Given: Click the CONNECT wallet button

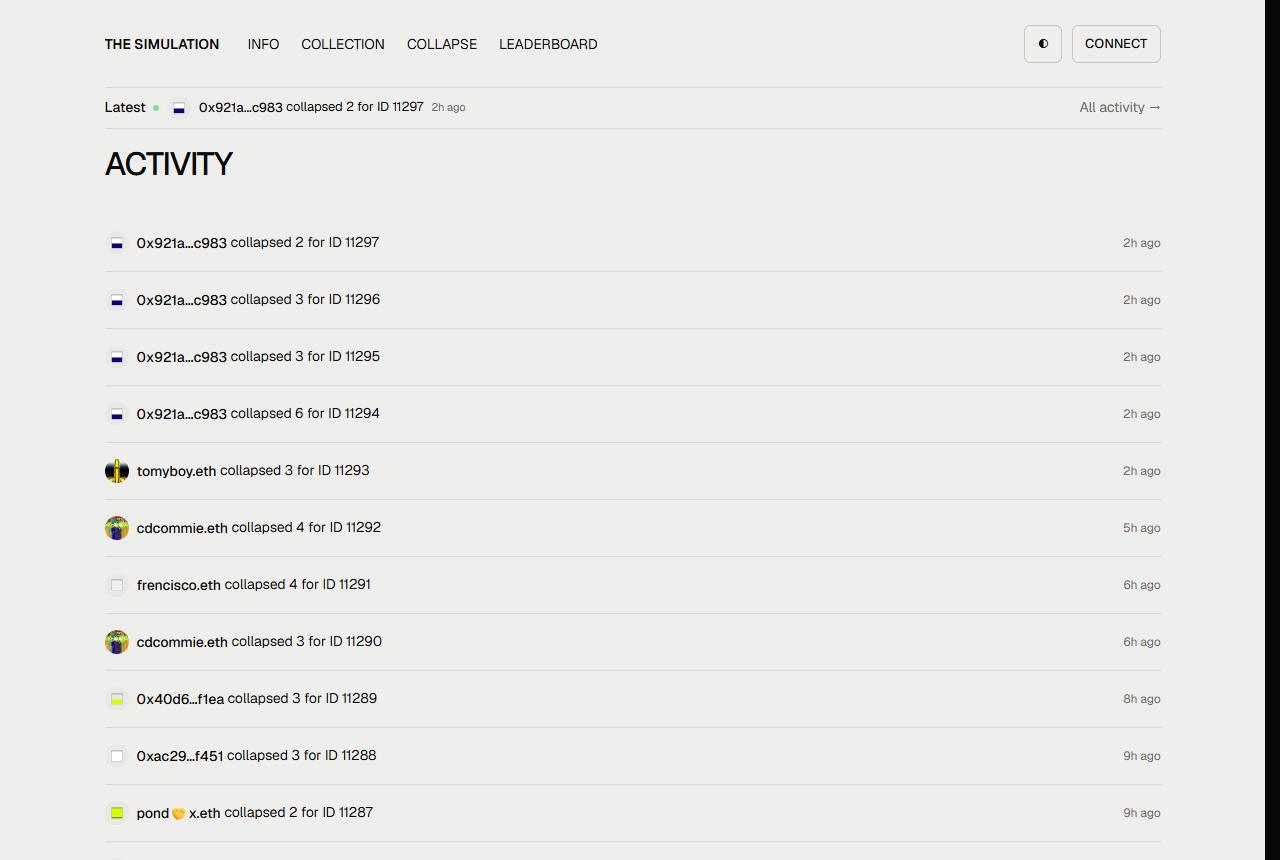Looking at the screenshot, I should coord(1116,44).
